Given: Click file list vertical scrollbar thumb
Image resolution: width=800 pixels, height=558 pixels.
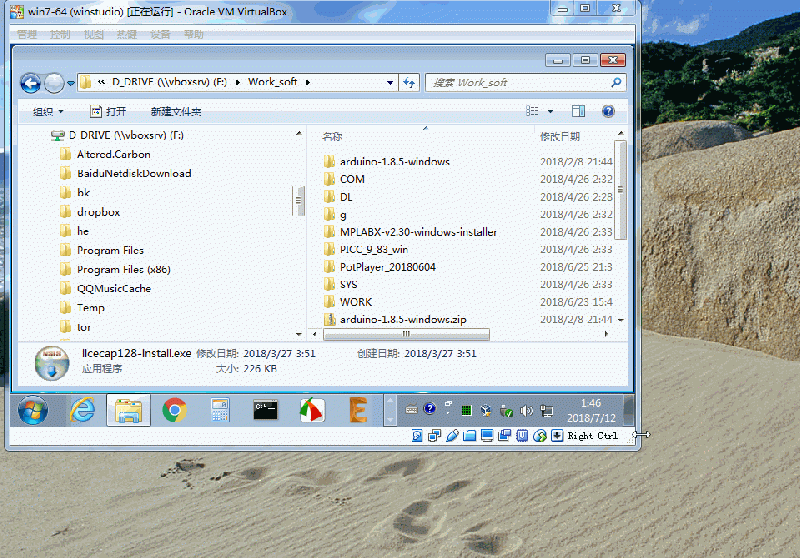Looking at the screenshot, I should click(620, 189).
